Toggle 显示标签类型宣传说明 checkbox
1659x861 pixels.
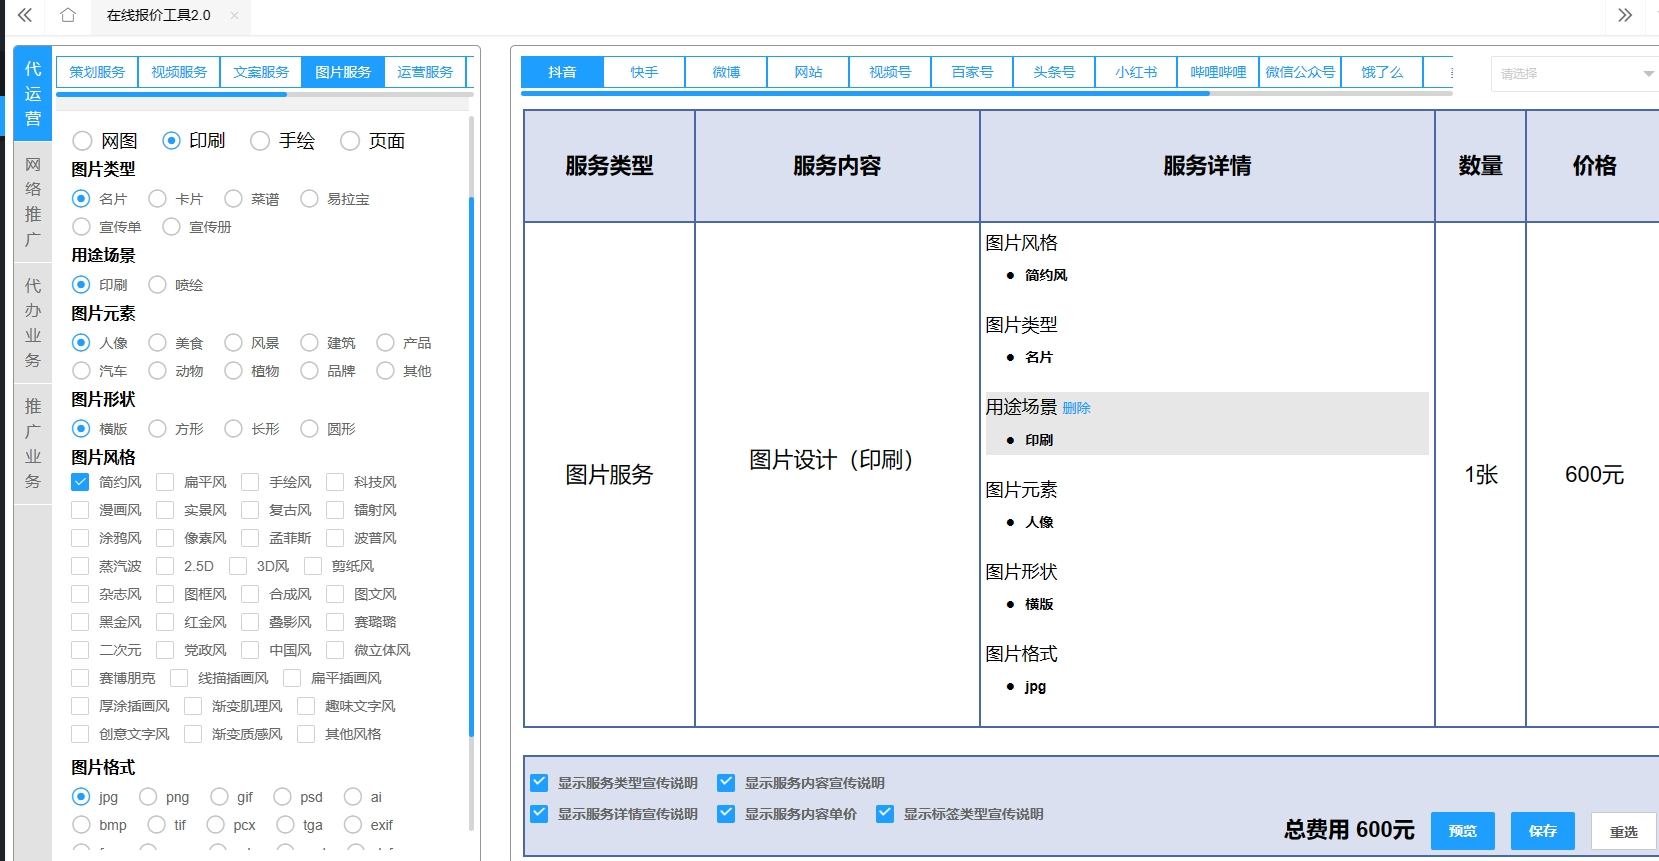click(x=885, y=814)
